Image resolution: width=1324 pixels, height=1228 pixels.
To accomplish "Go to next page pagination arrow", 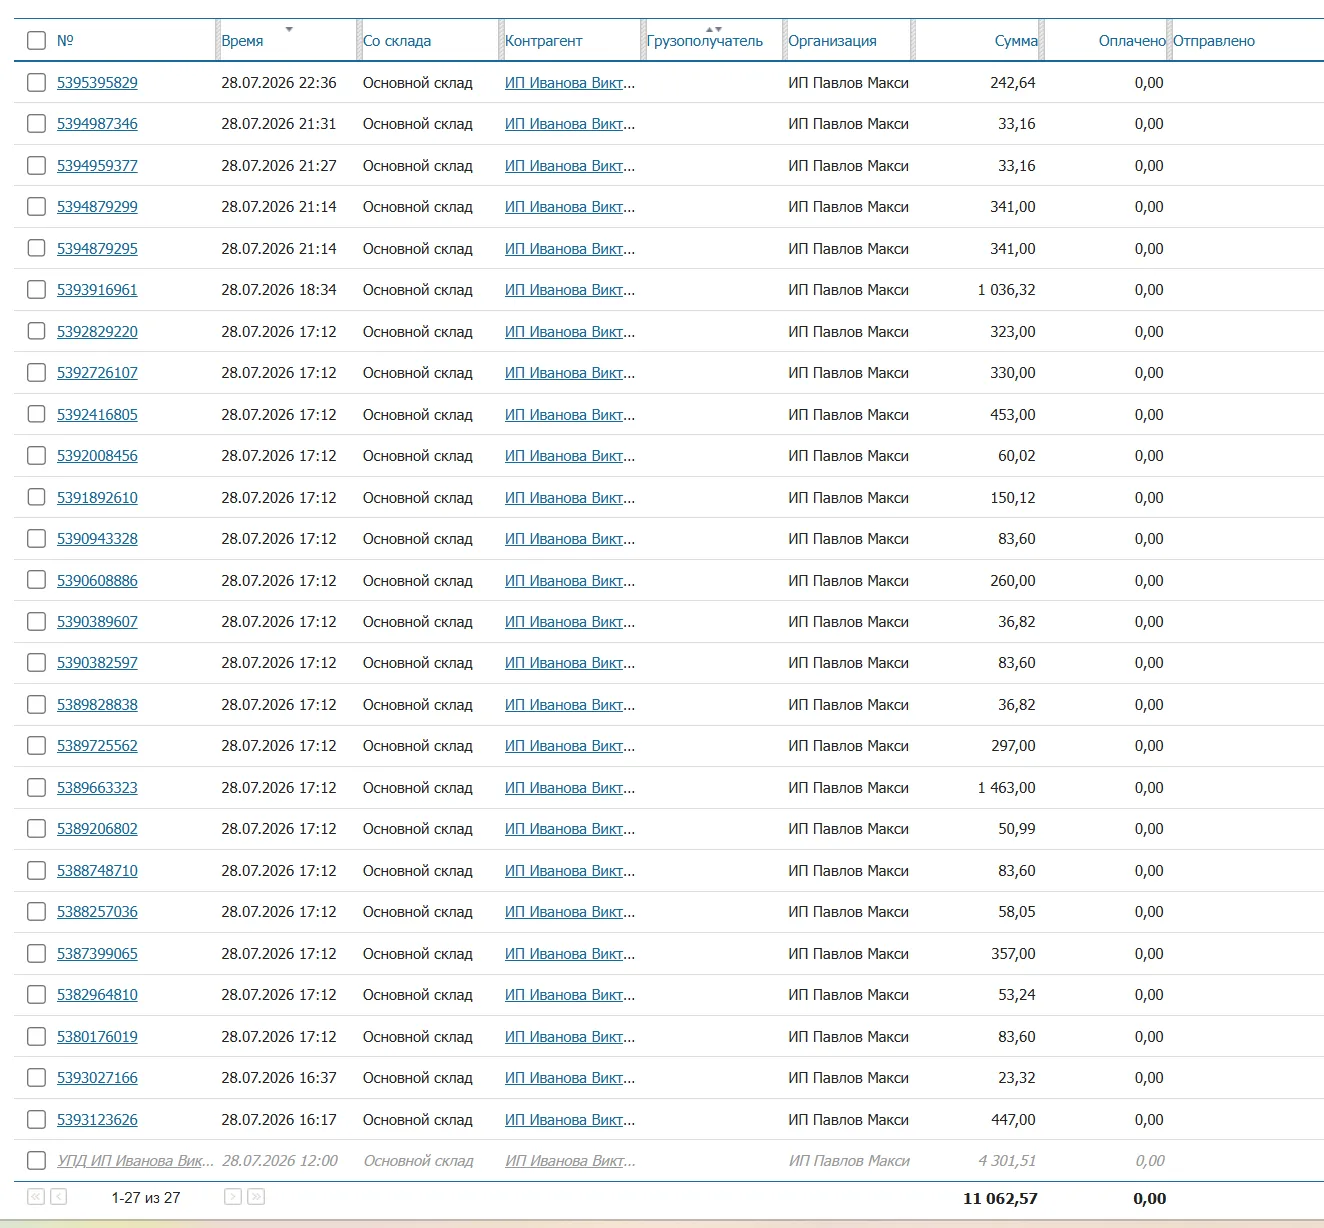I will point(233,1197).
